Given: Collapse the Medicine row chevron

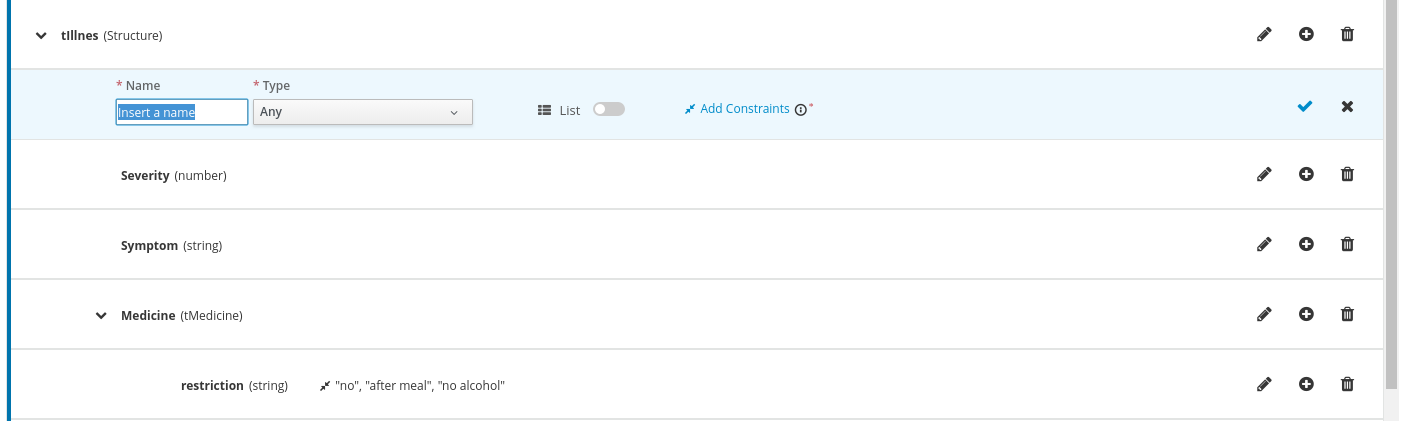Looking at the screenshot, I should coord(101,316).
